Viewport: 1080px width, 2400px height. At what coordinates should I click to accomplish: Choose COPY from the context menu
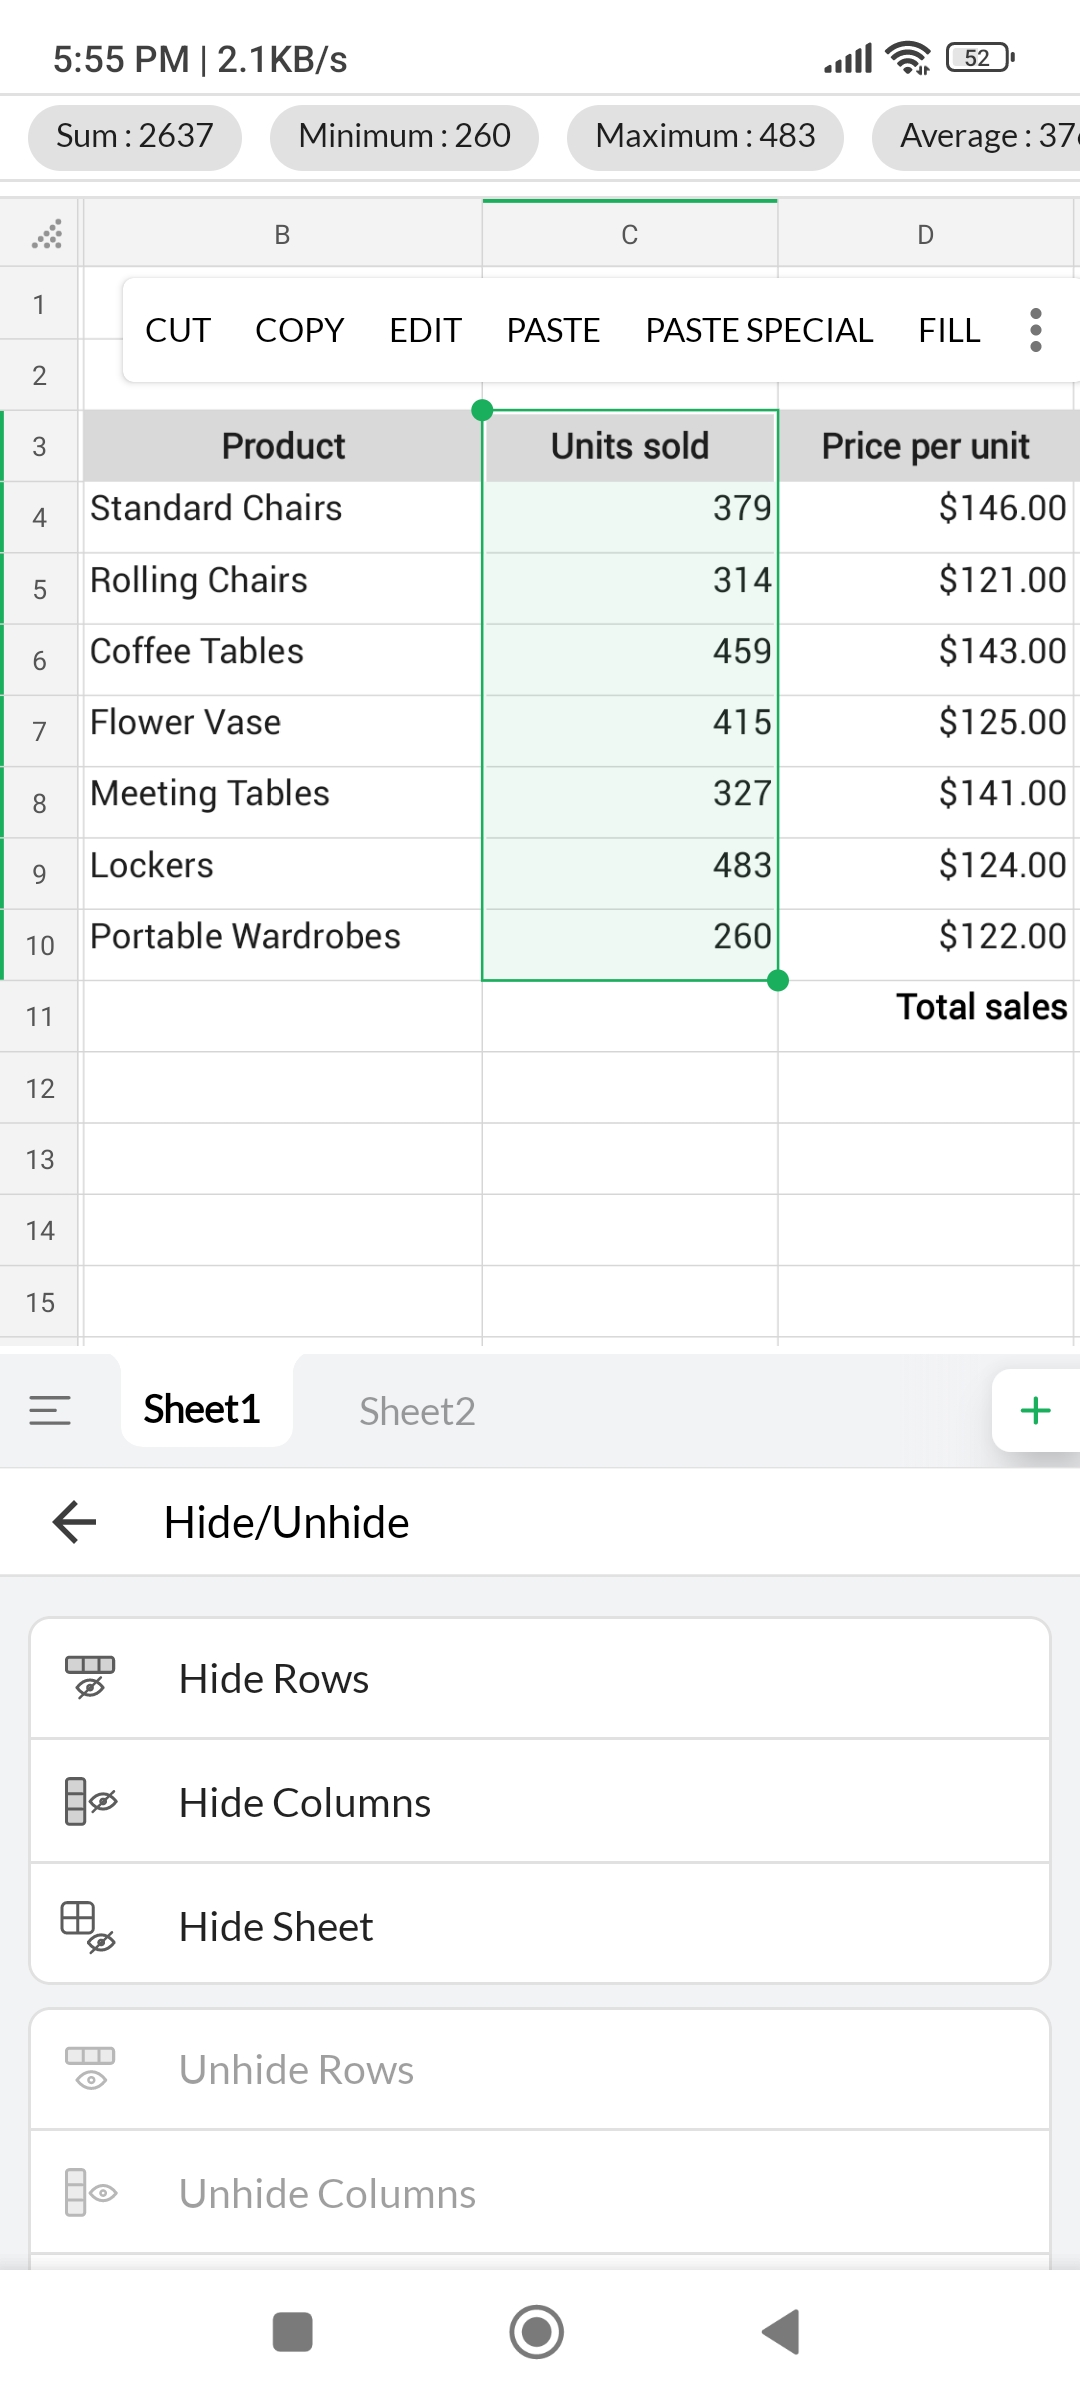click(x=299, y=330)
